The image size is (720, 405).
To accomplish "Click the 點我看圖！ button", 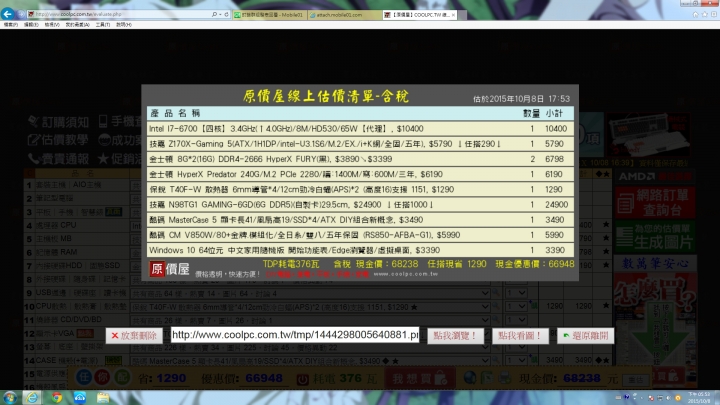I will (520, 336).
